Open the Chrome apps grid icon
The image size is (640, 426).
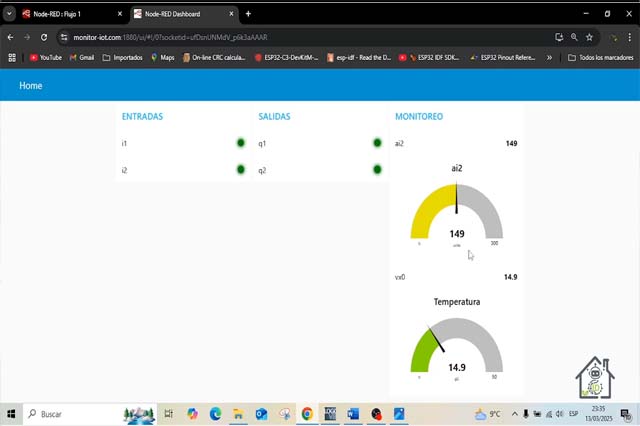click(12, 58)
